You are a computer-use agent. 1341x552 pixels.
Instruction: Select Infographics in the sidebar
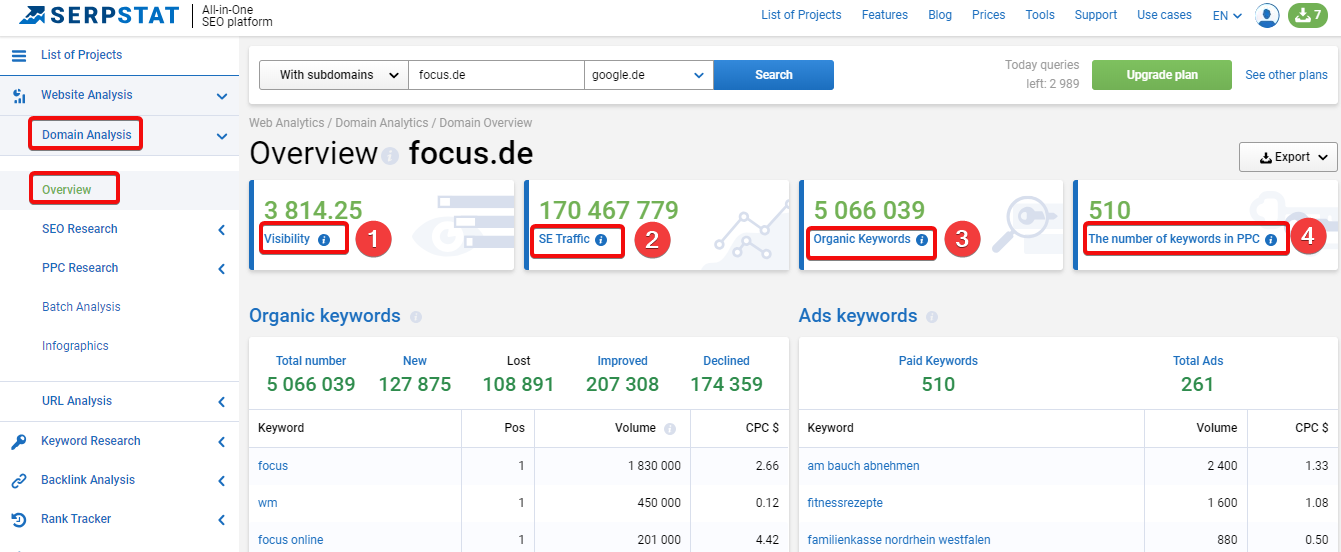click(x=75, y=346)
